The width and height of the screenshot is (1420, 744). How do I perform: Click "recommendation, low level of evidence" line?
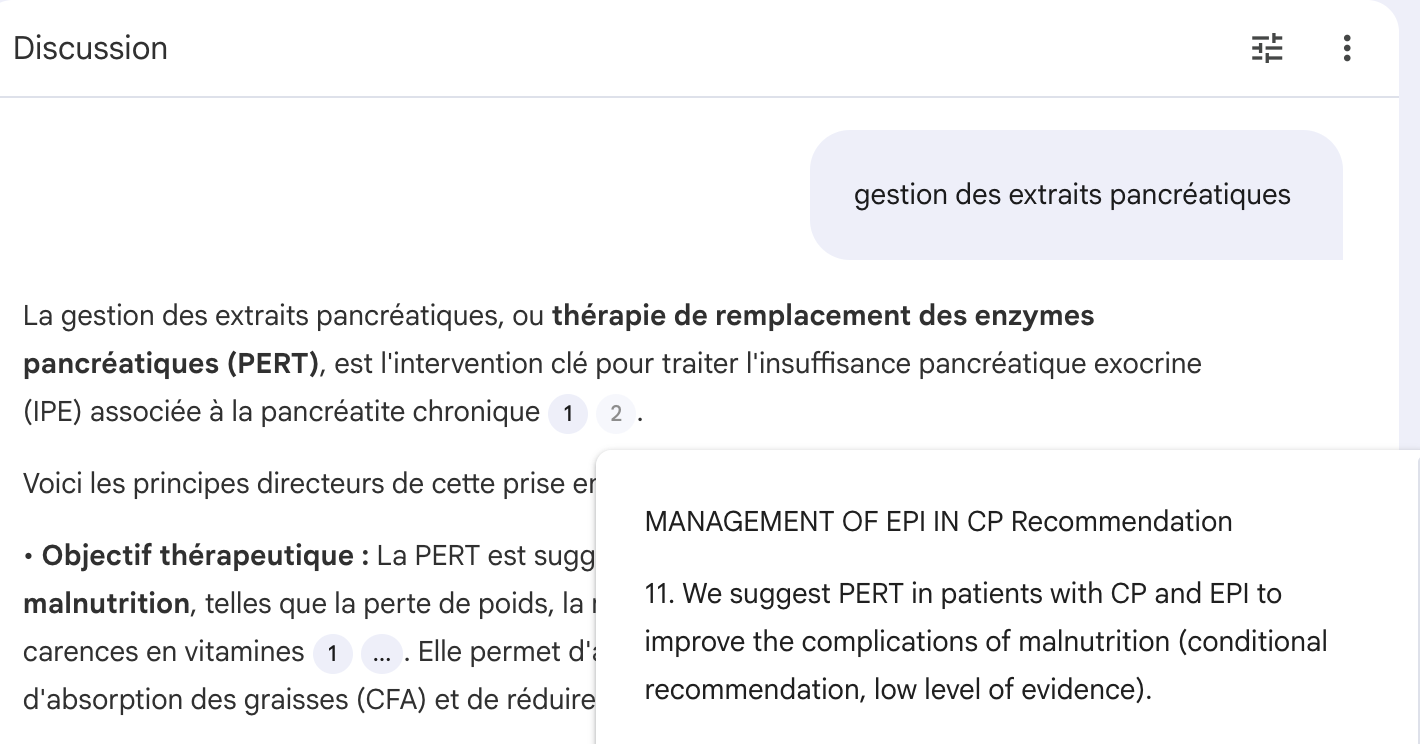click(897, 690)
